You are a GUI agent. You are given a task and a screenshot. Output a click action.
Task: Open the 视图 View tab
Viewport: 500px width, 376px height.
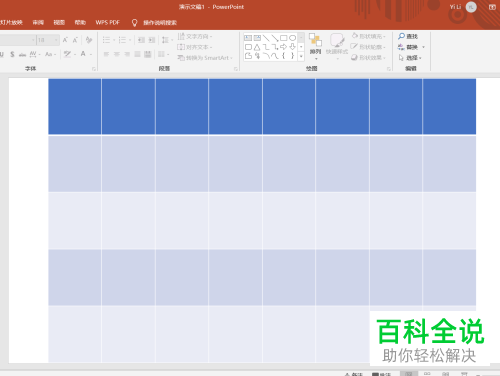point(59,22)
